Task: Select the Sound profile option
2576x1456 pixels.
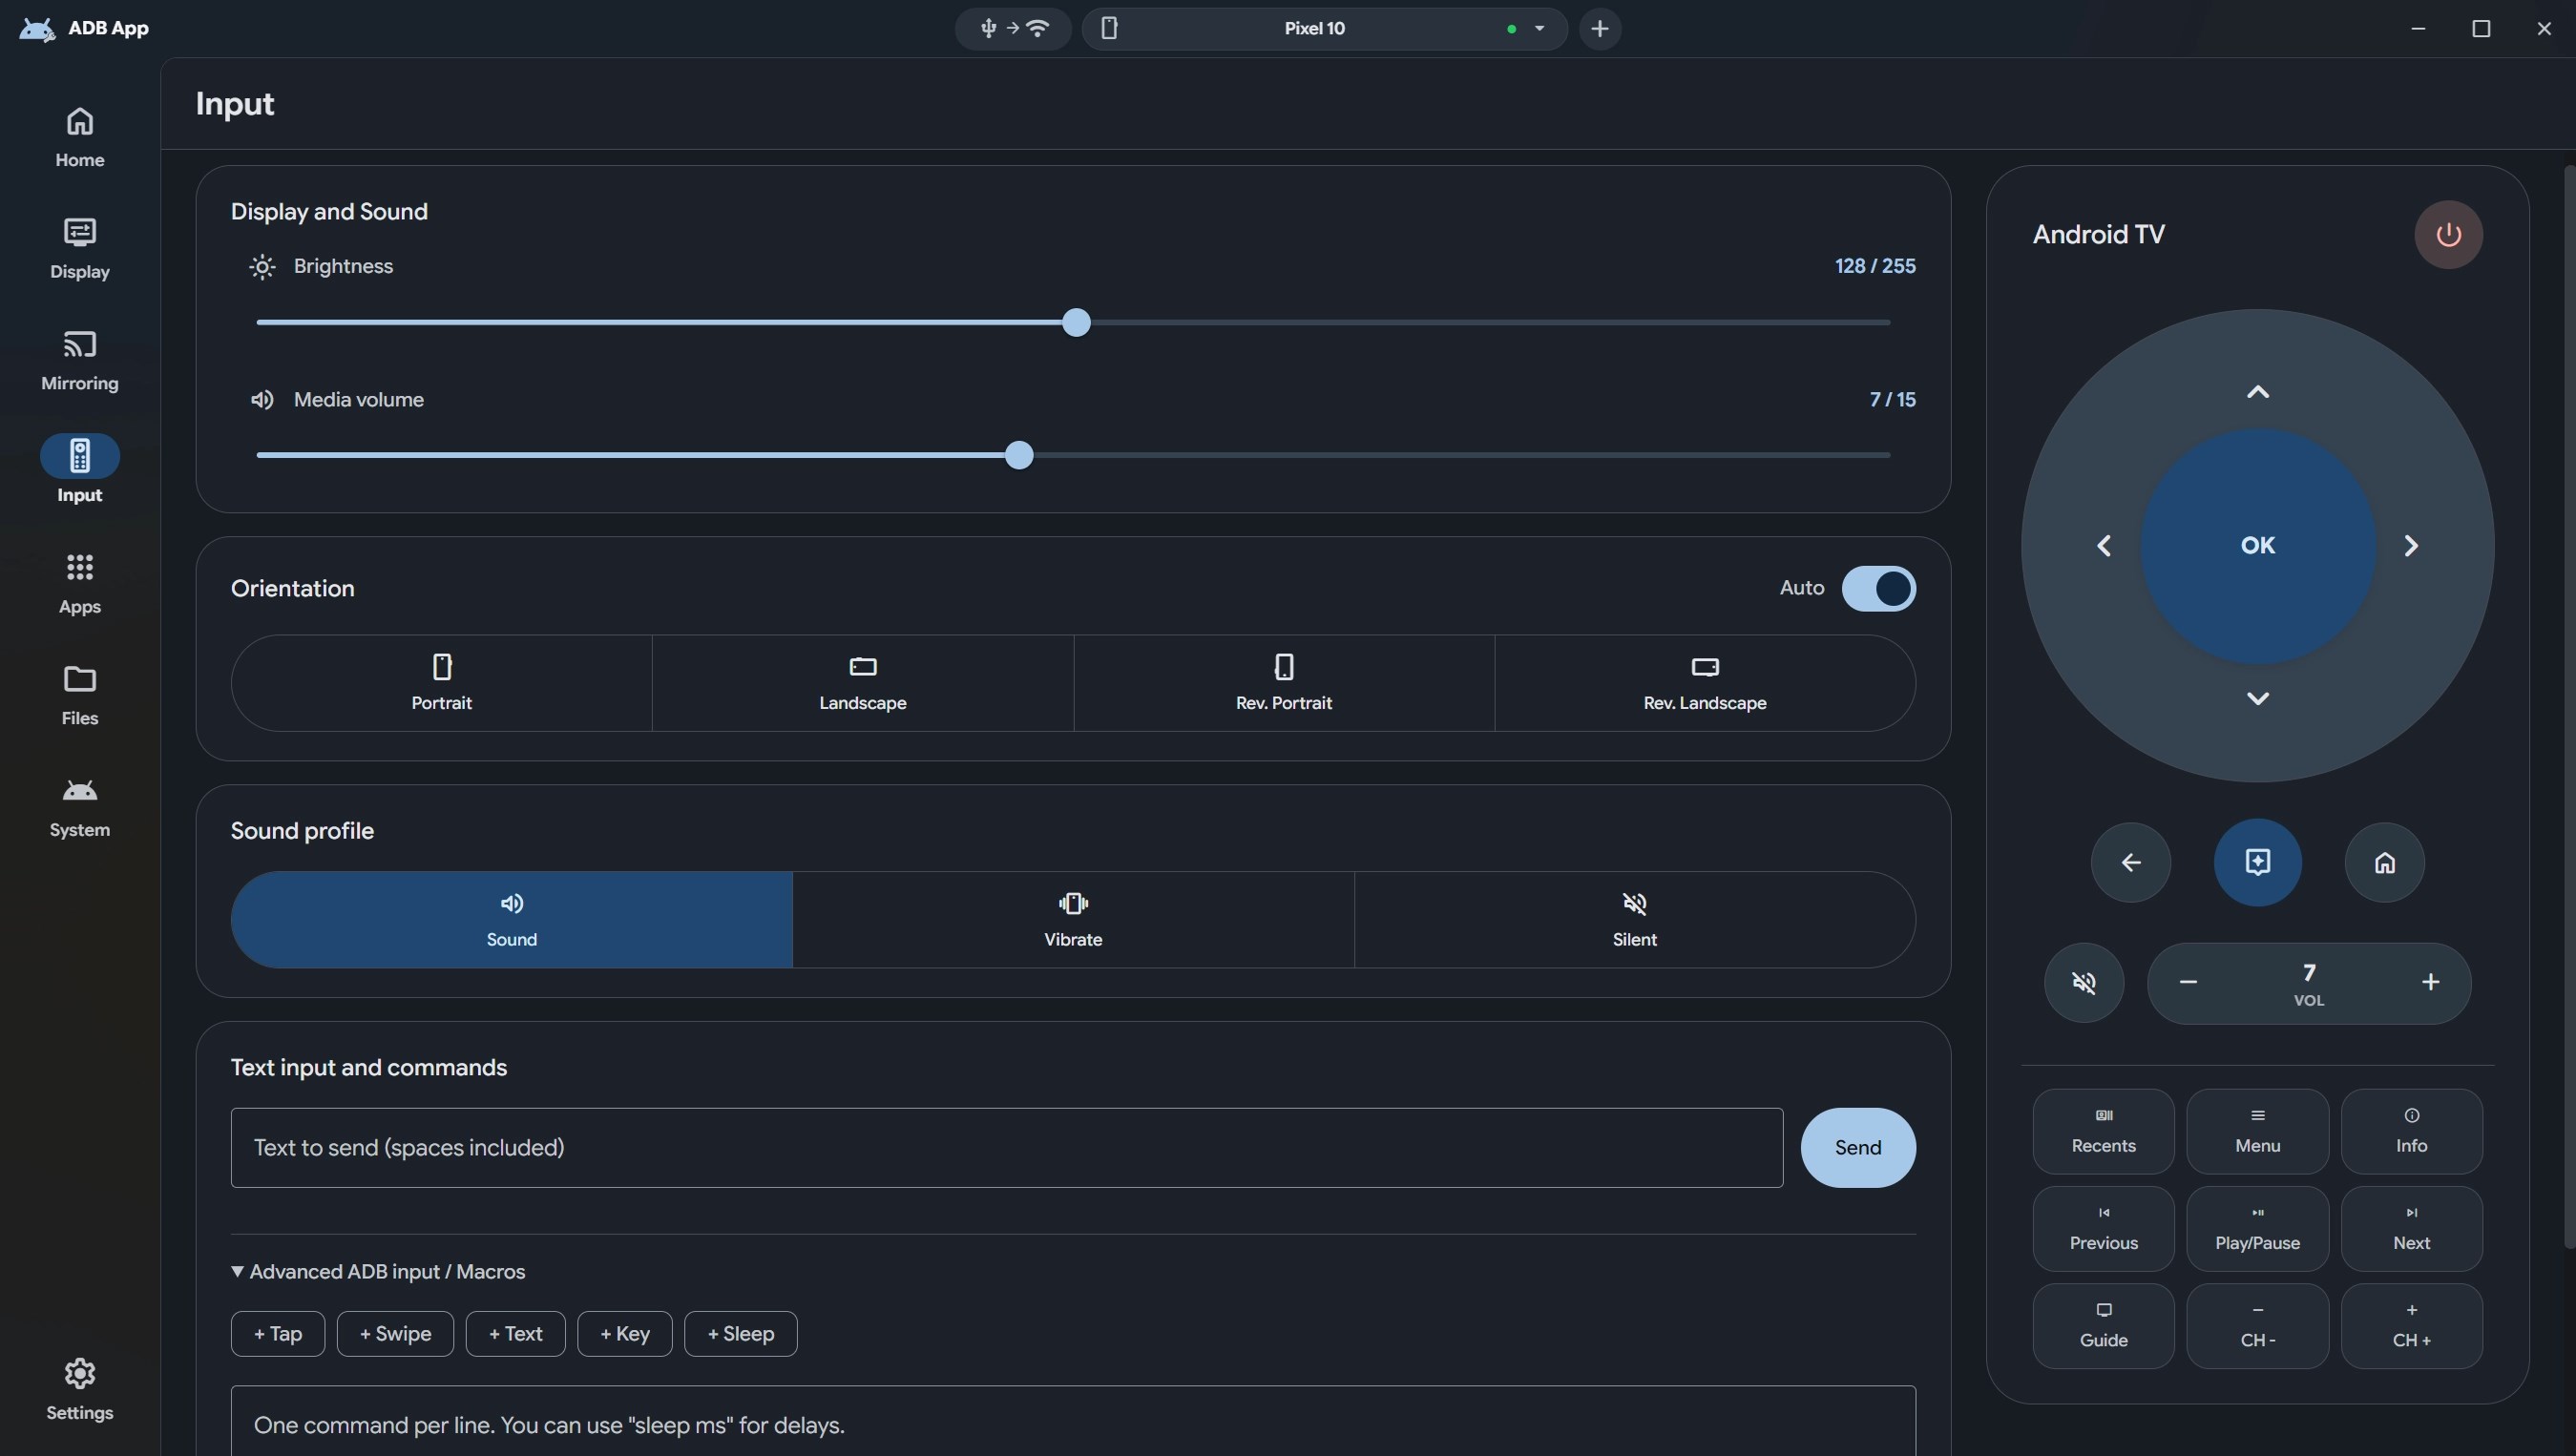Action: 511,919
